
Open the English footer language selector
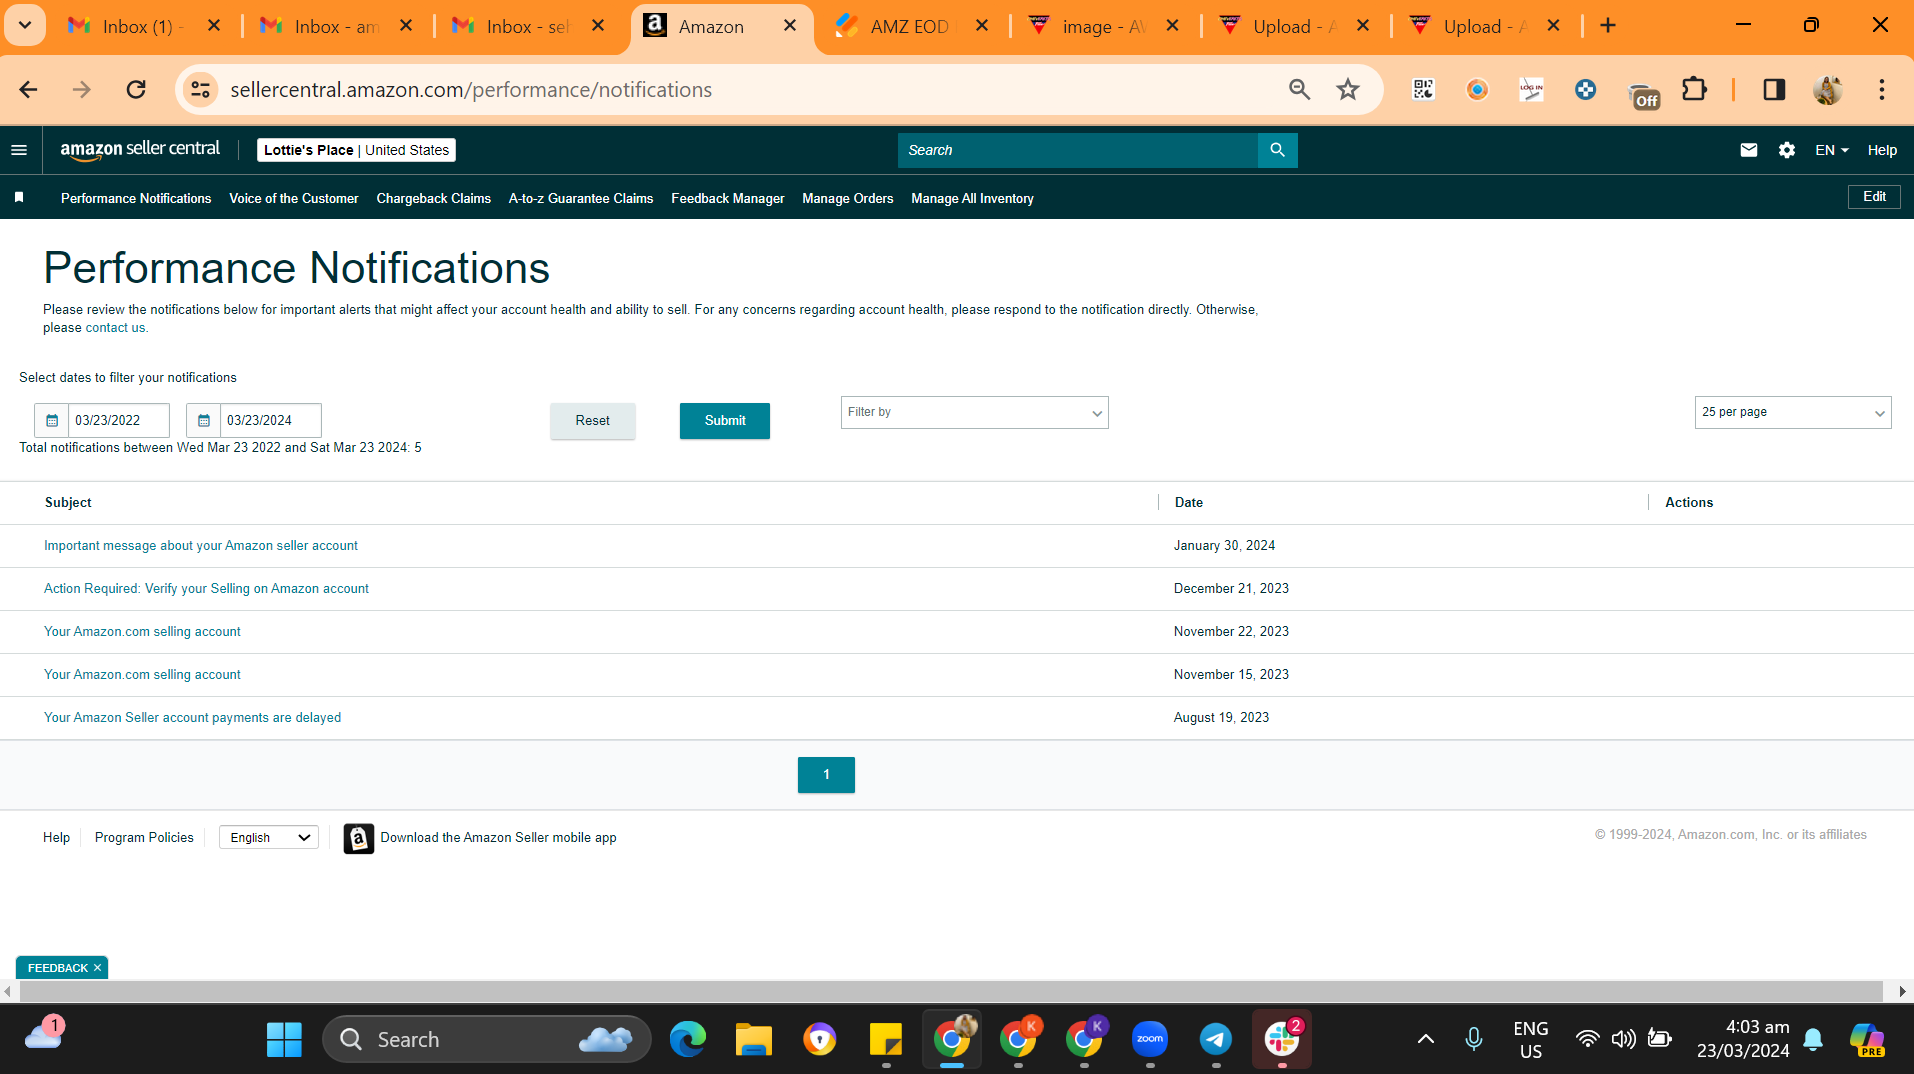click(269, 838)
